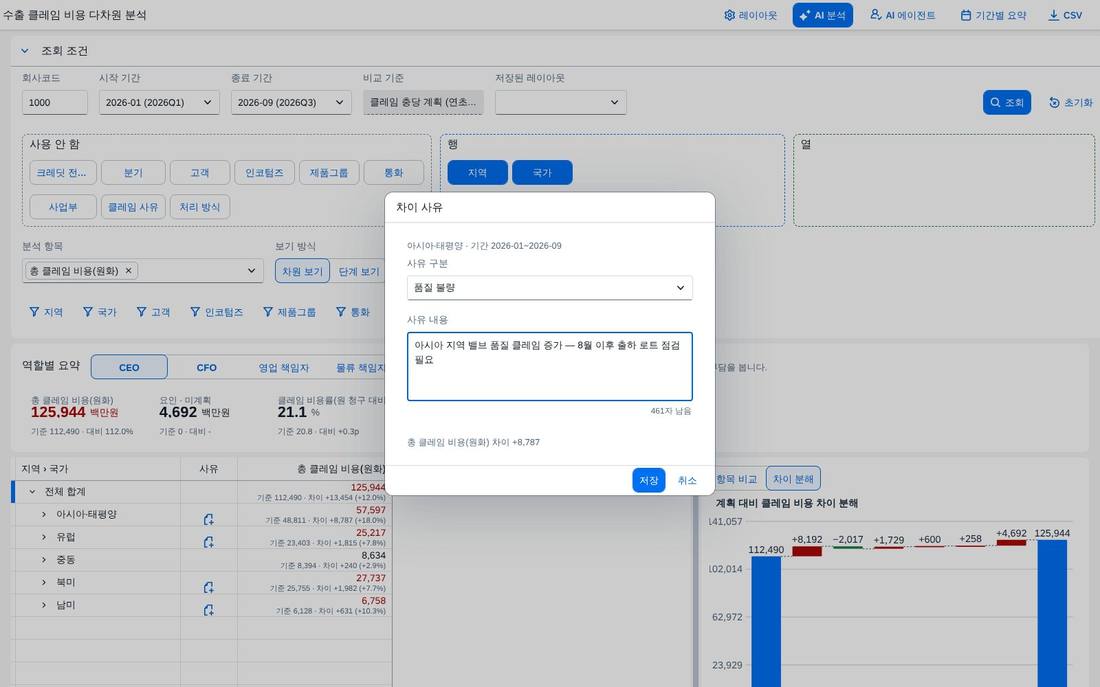
Task: Select the 통화 unused dimension chip
Action: 394,173
